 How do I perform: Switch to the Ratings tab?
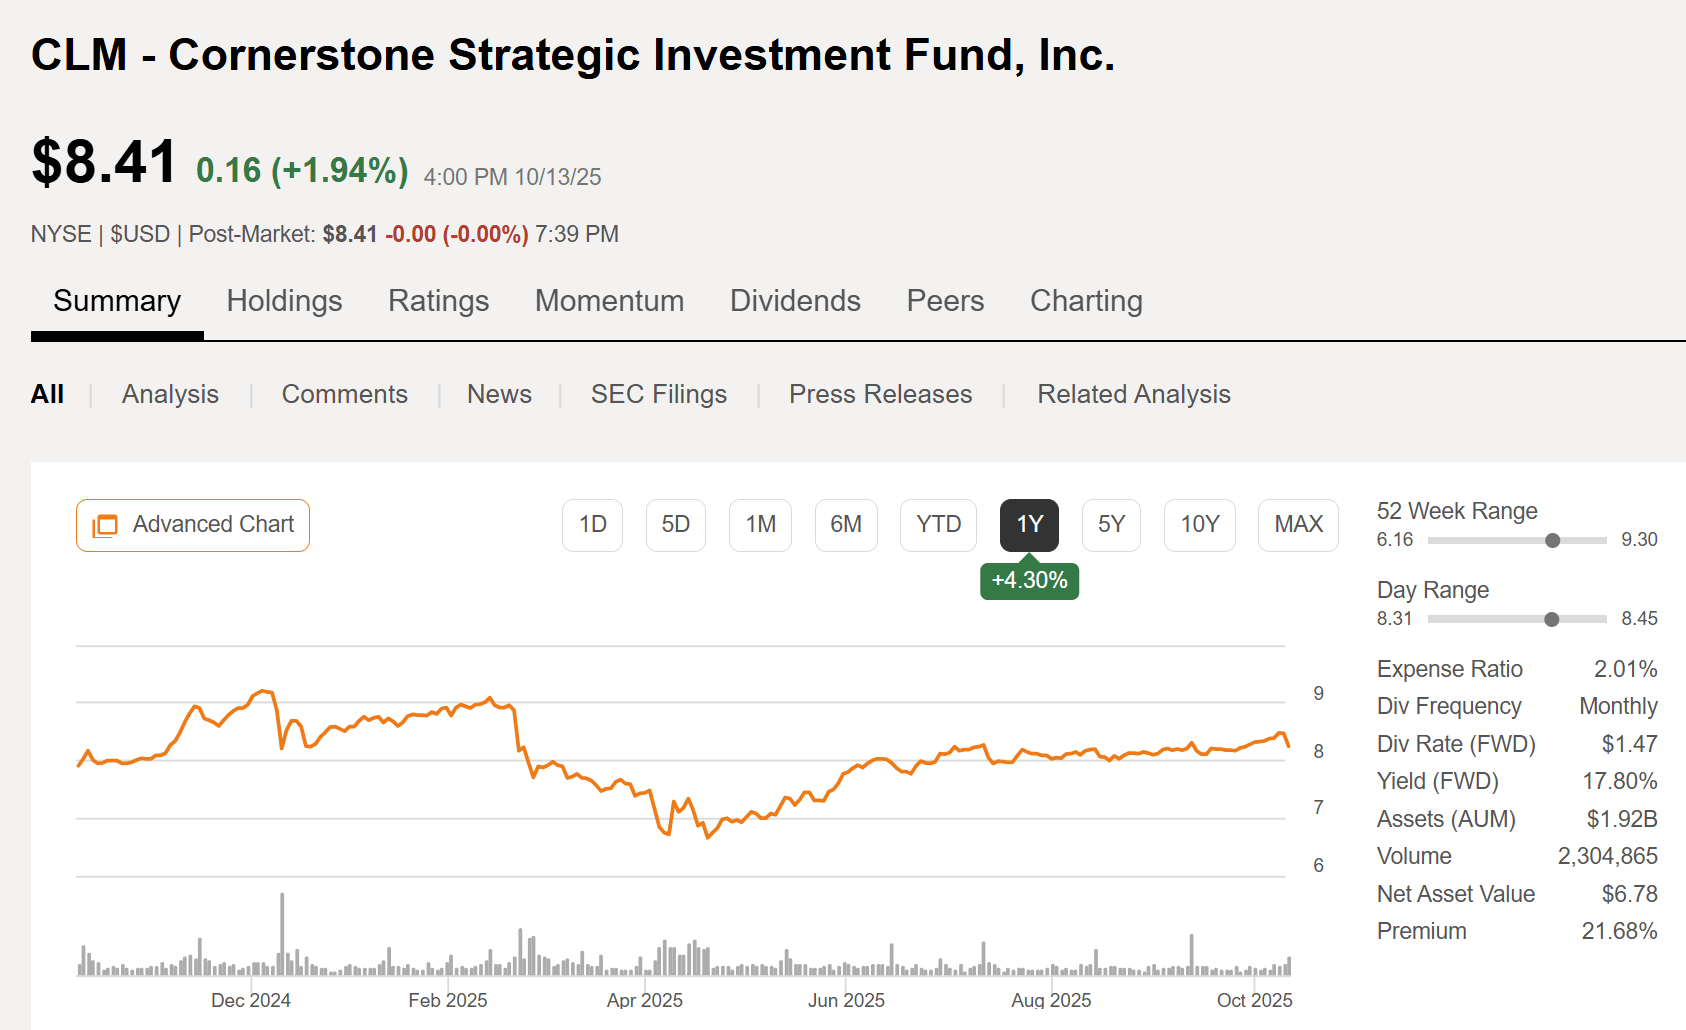(438, 301)
